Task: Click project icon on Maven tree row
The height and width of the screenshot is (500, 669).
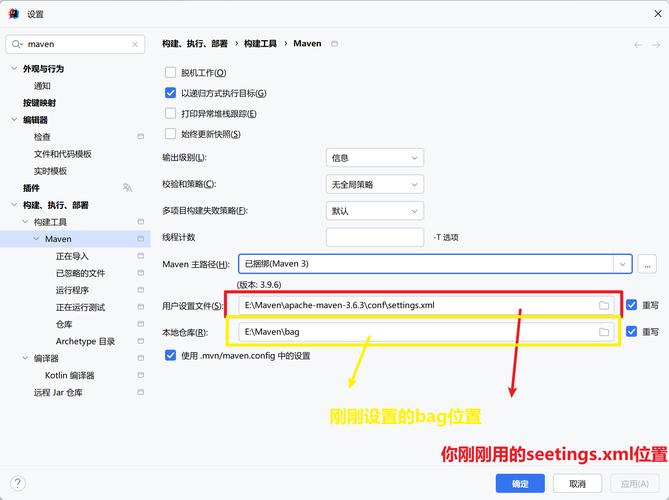Action: (x=140, y=239)
